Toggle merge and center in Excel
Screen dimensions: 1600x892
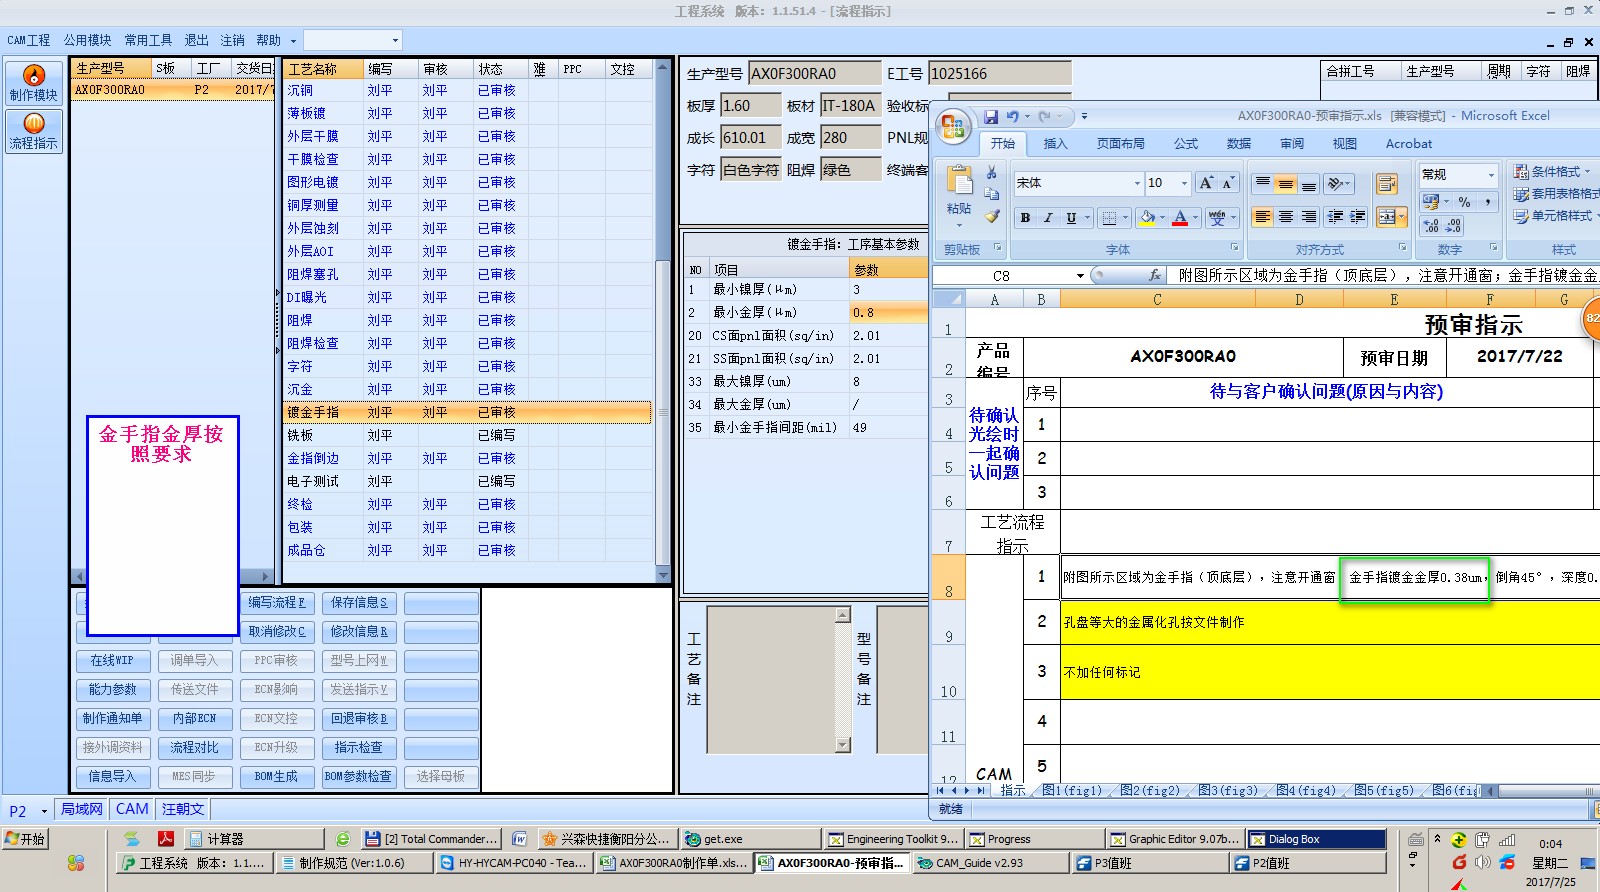pos(1385,217)
